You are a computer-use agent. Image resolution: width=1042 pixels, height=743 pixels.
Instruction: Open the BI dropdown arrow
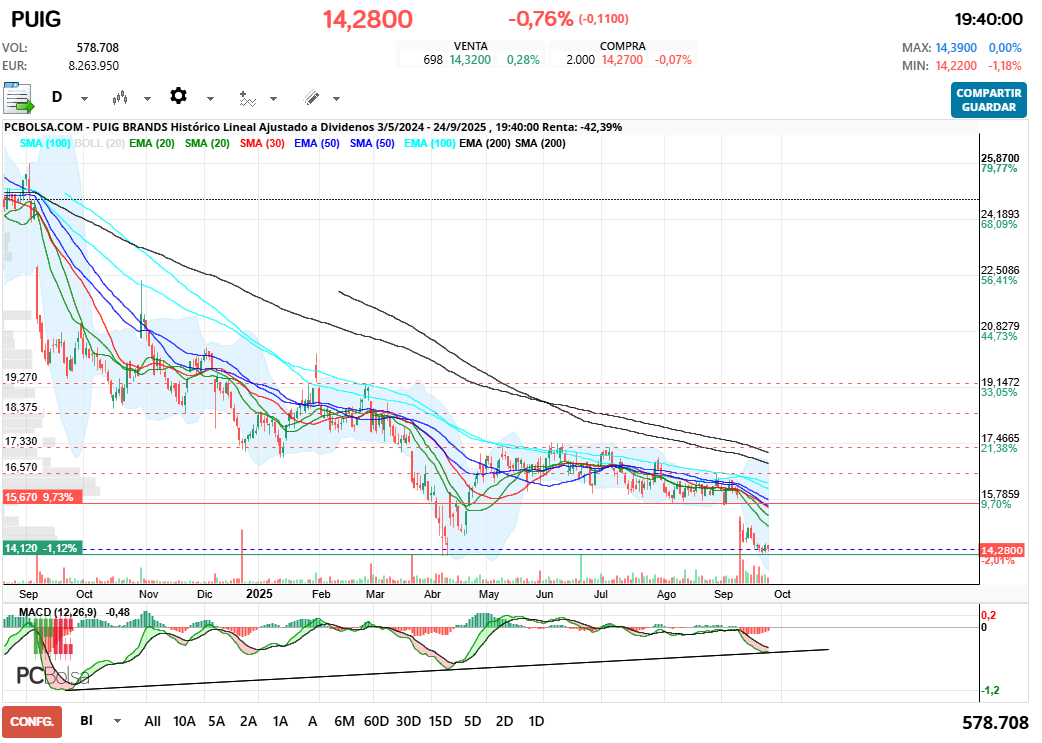(118, 721)
